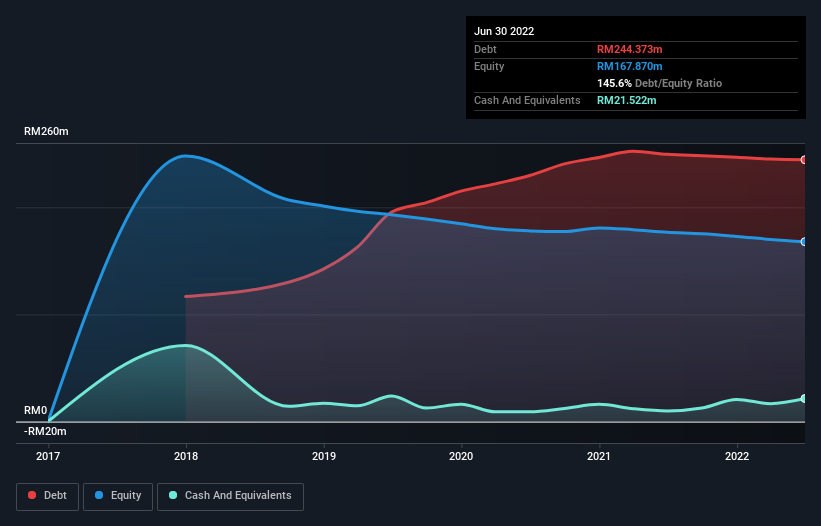Click the 145.6% Debt/Equity Ratio text
The width and height of the screenshot is (821, 526).
[659, 83]
